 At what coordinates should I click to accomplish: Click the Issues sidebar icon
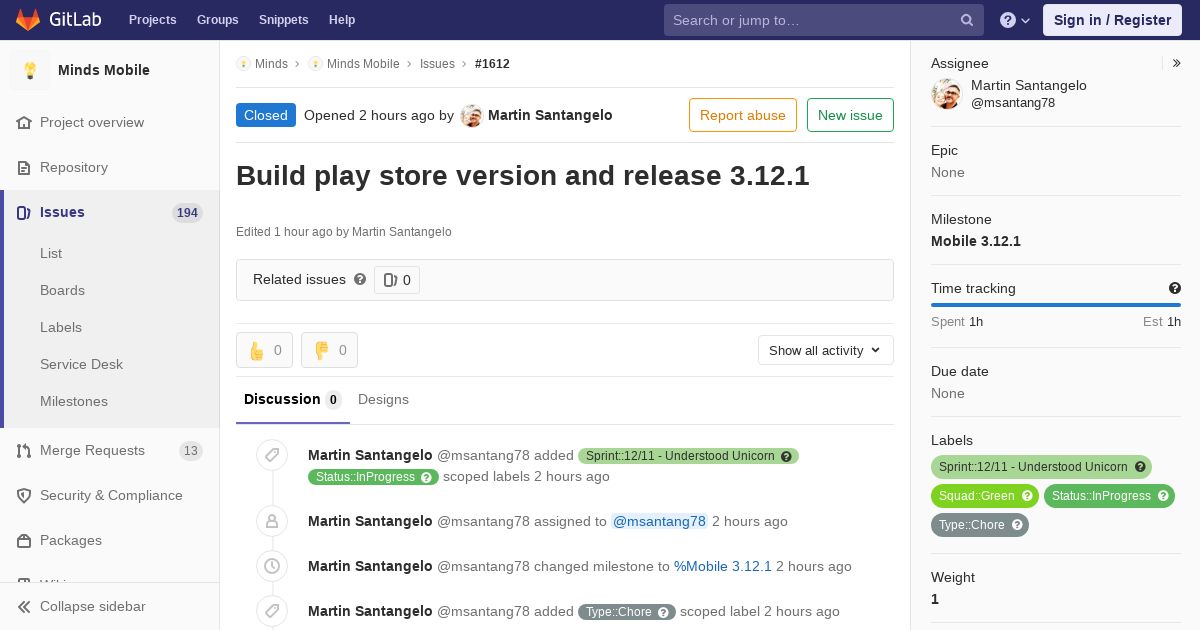pyautogui.click(x=24, y=212)
